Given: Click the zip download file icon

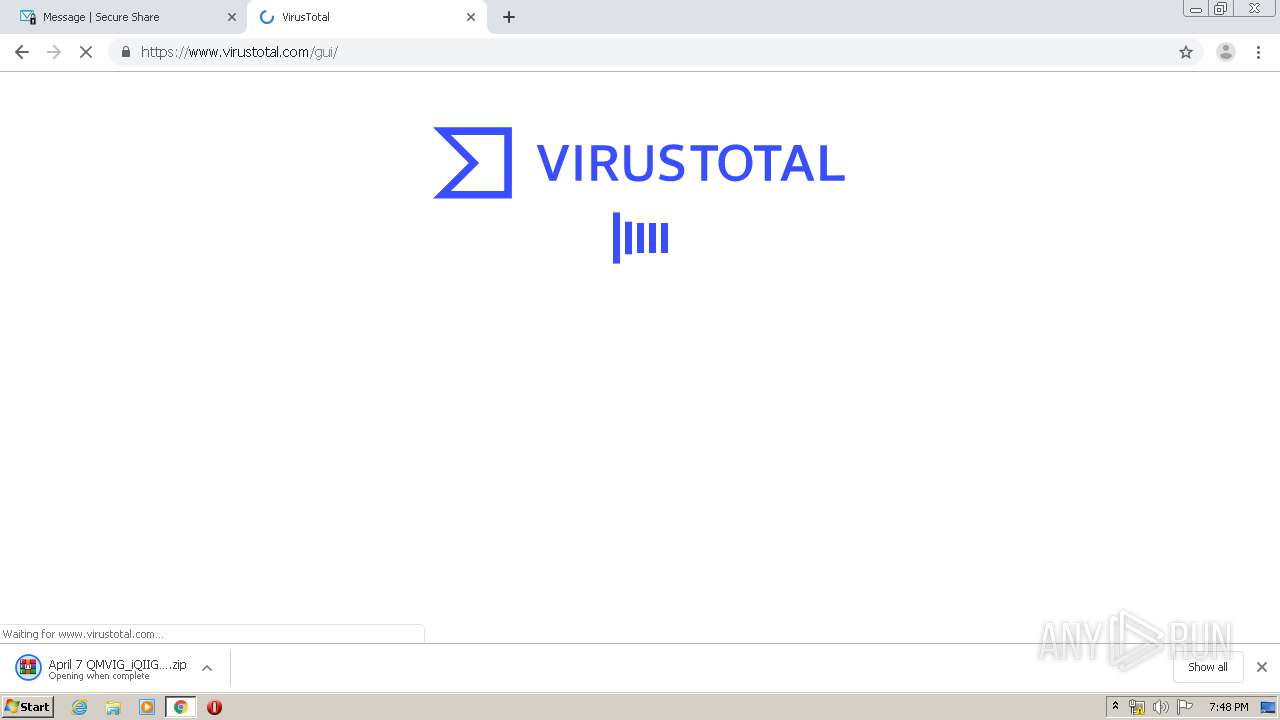Looking at the screenshot, I should 28,667.
